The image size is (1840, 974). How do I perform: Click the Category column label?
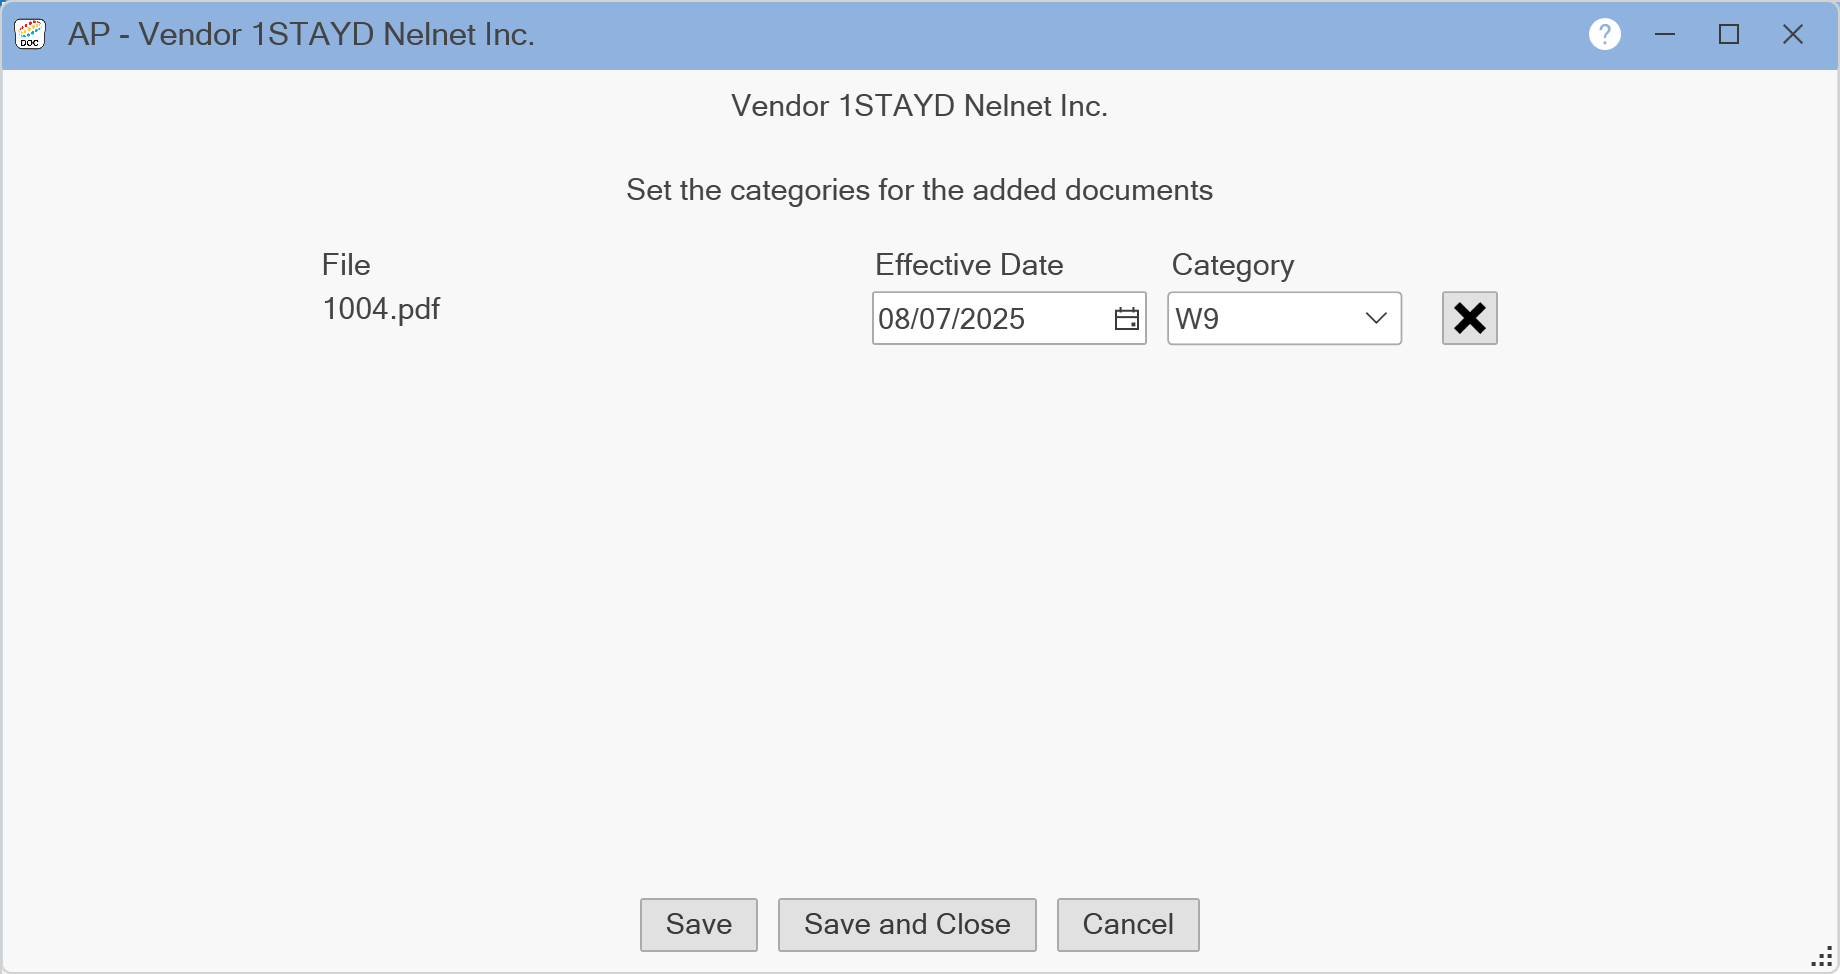pos(1233,265)
